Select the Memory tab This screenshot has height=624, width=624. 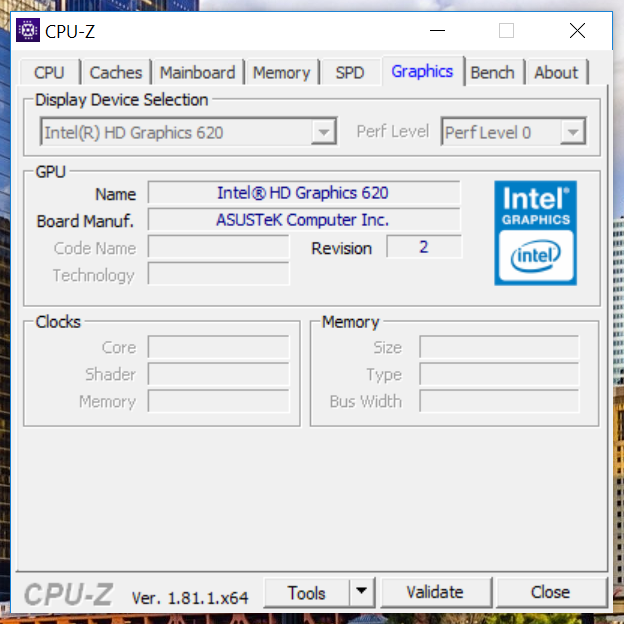tap(281, 72)
